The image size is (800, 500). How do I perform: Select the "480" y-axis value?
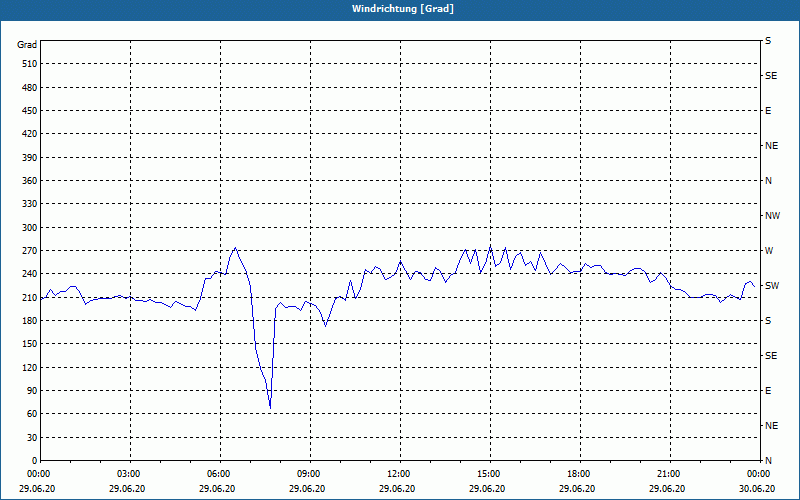30,88
